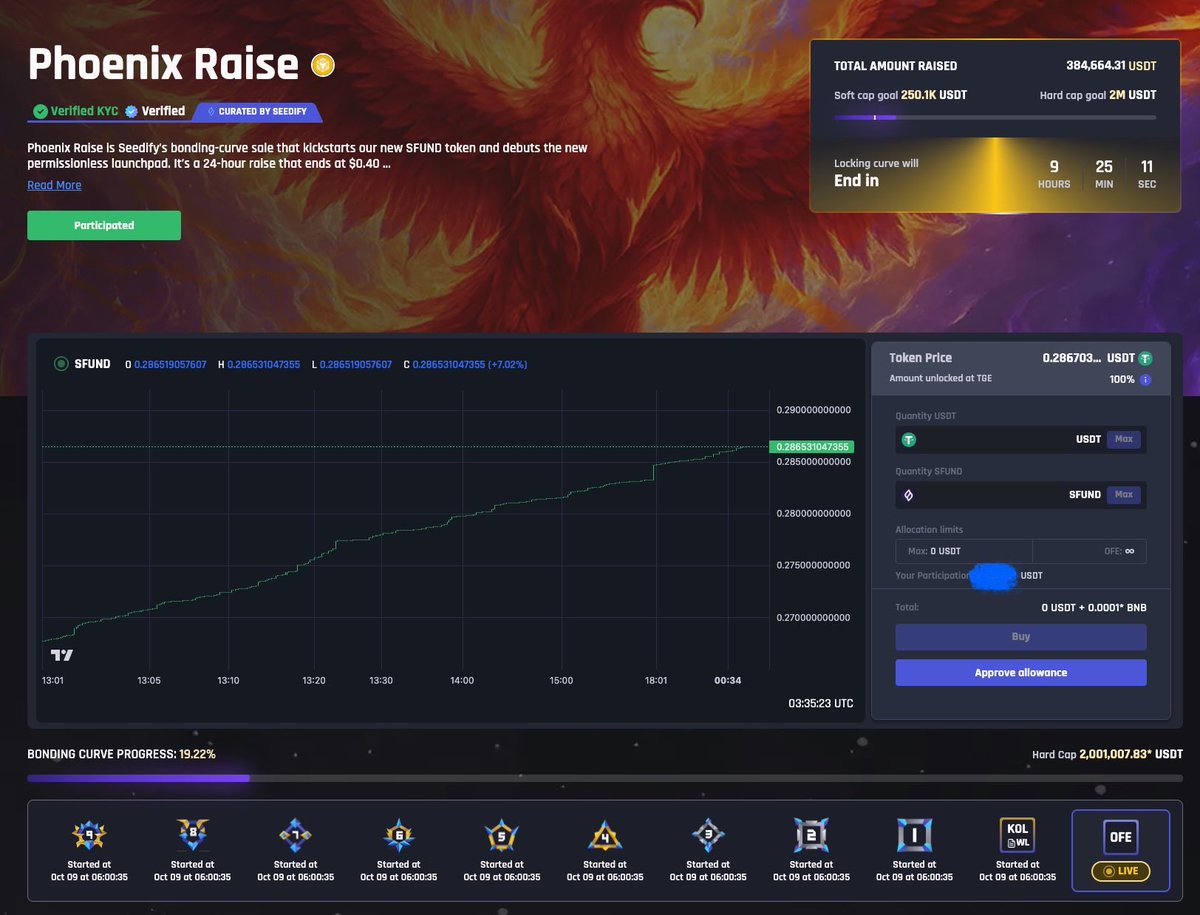Click the SFUND token icon in quantity field
The width and height of the screenshot is (1200, 915).
tap(909, 495)
